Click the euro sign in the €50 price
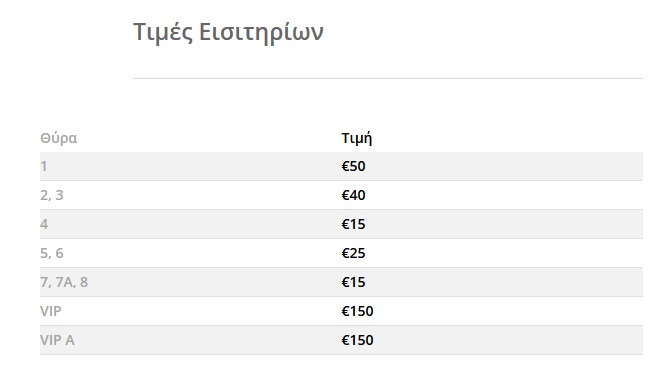The width and height of the screenshot is (670, 383). tap(345, 166)
